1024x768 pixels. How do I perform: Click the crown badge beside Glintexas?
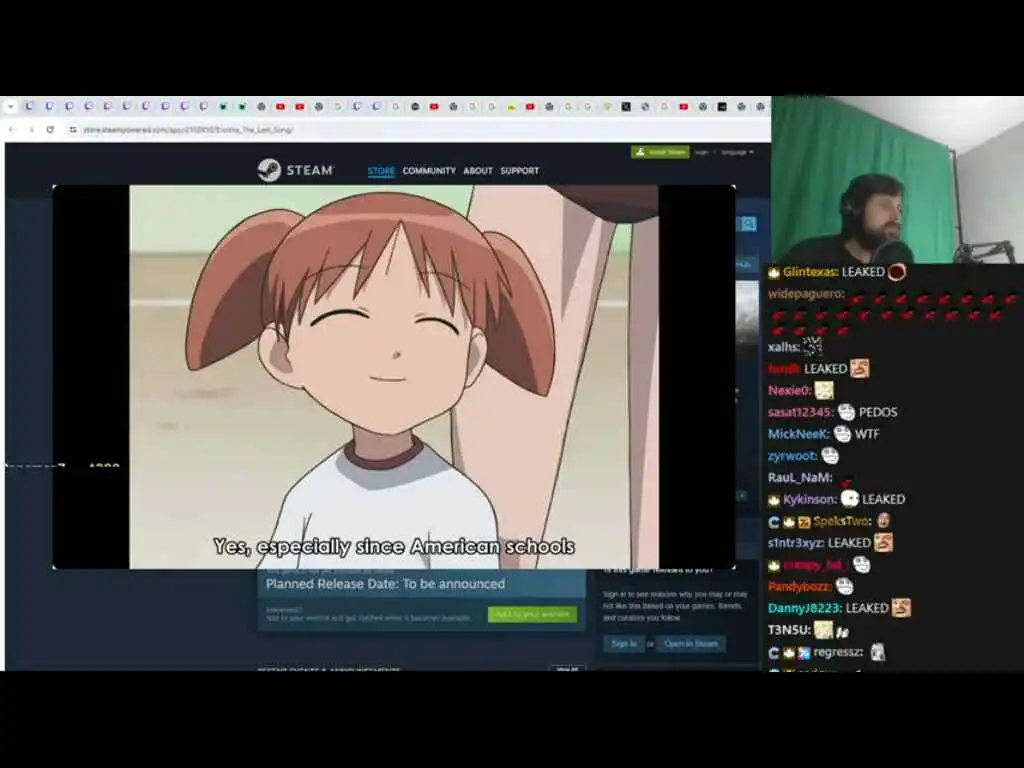(774, 272)
